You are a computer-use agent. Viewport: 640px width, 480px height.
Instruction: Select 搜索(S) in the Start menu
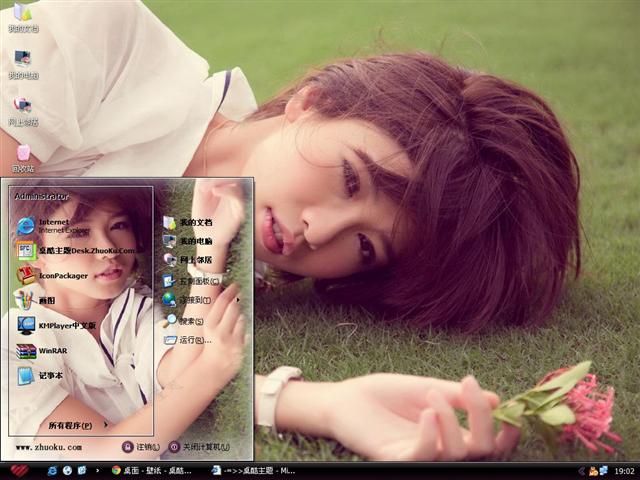click(190, 321)
